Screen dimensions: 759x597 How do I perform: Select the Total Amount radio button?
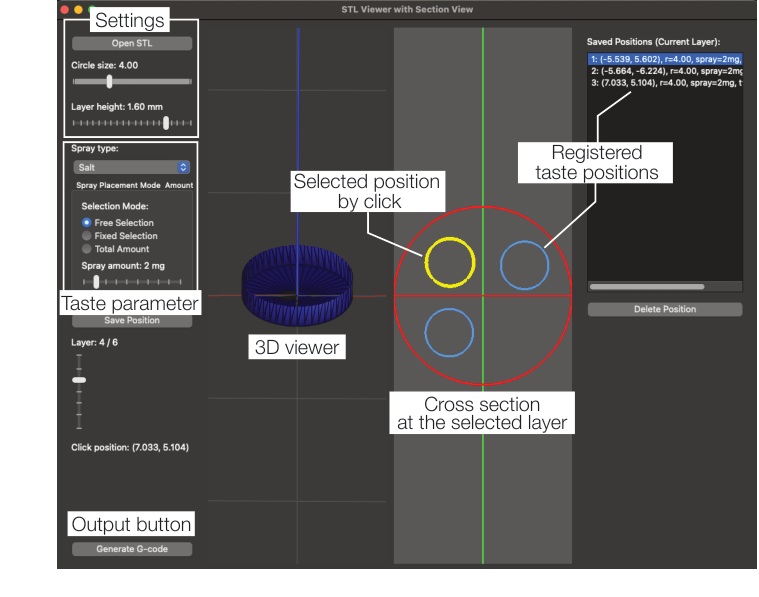click(87, 248)
